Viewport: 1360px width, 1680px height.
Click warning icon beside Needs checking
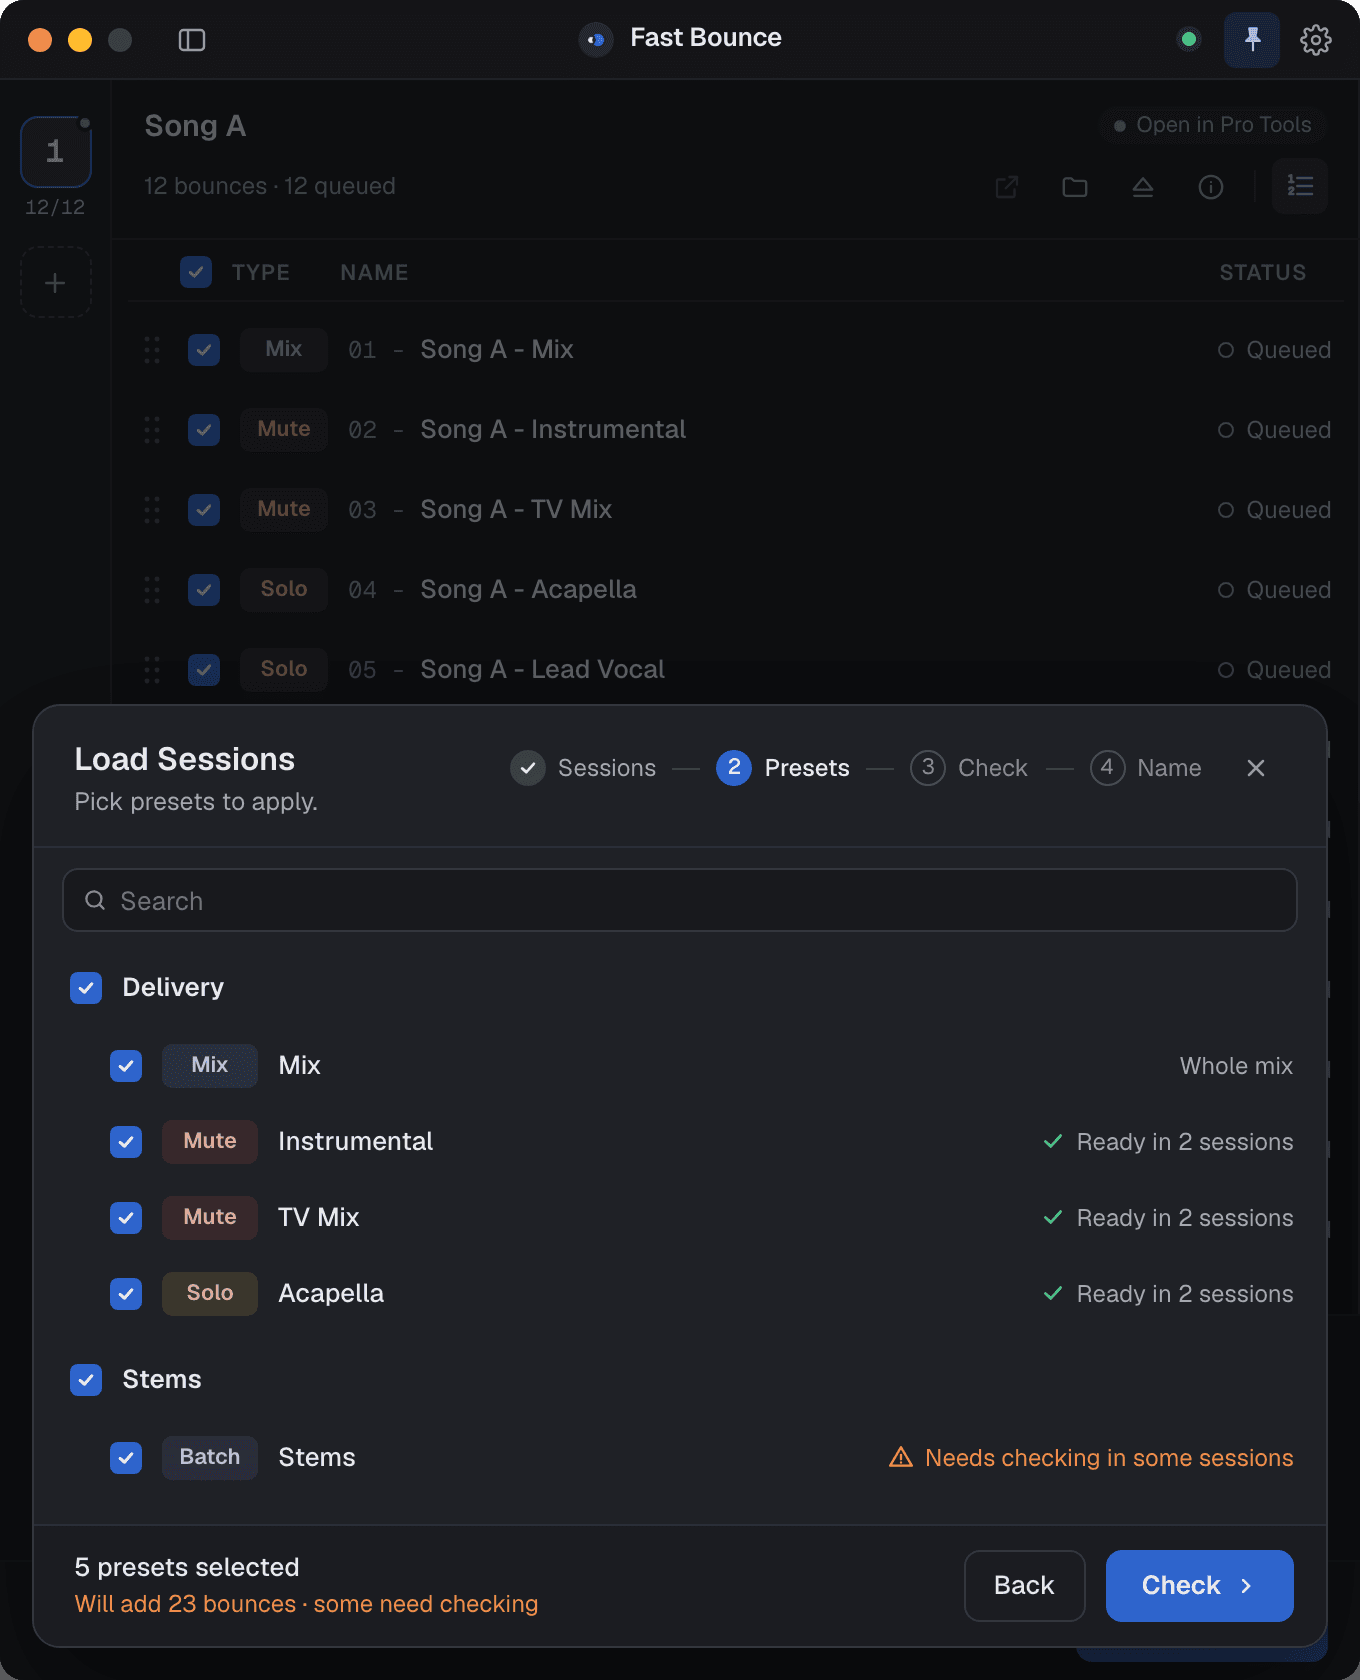point(901,1457)
